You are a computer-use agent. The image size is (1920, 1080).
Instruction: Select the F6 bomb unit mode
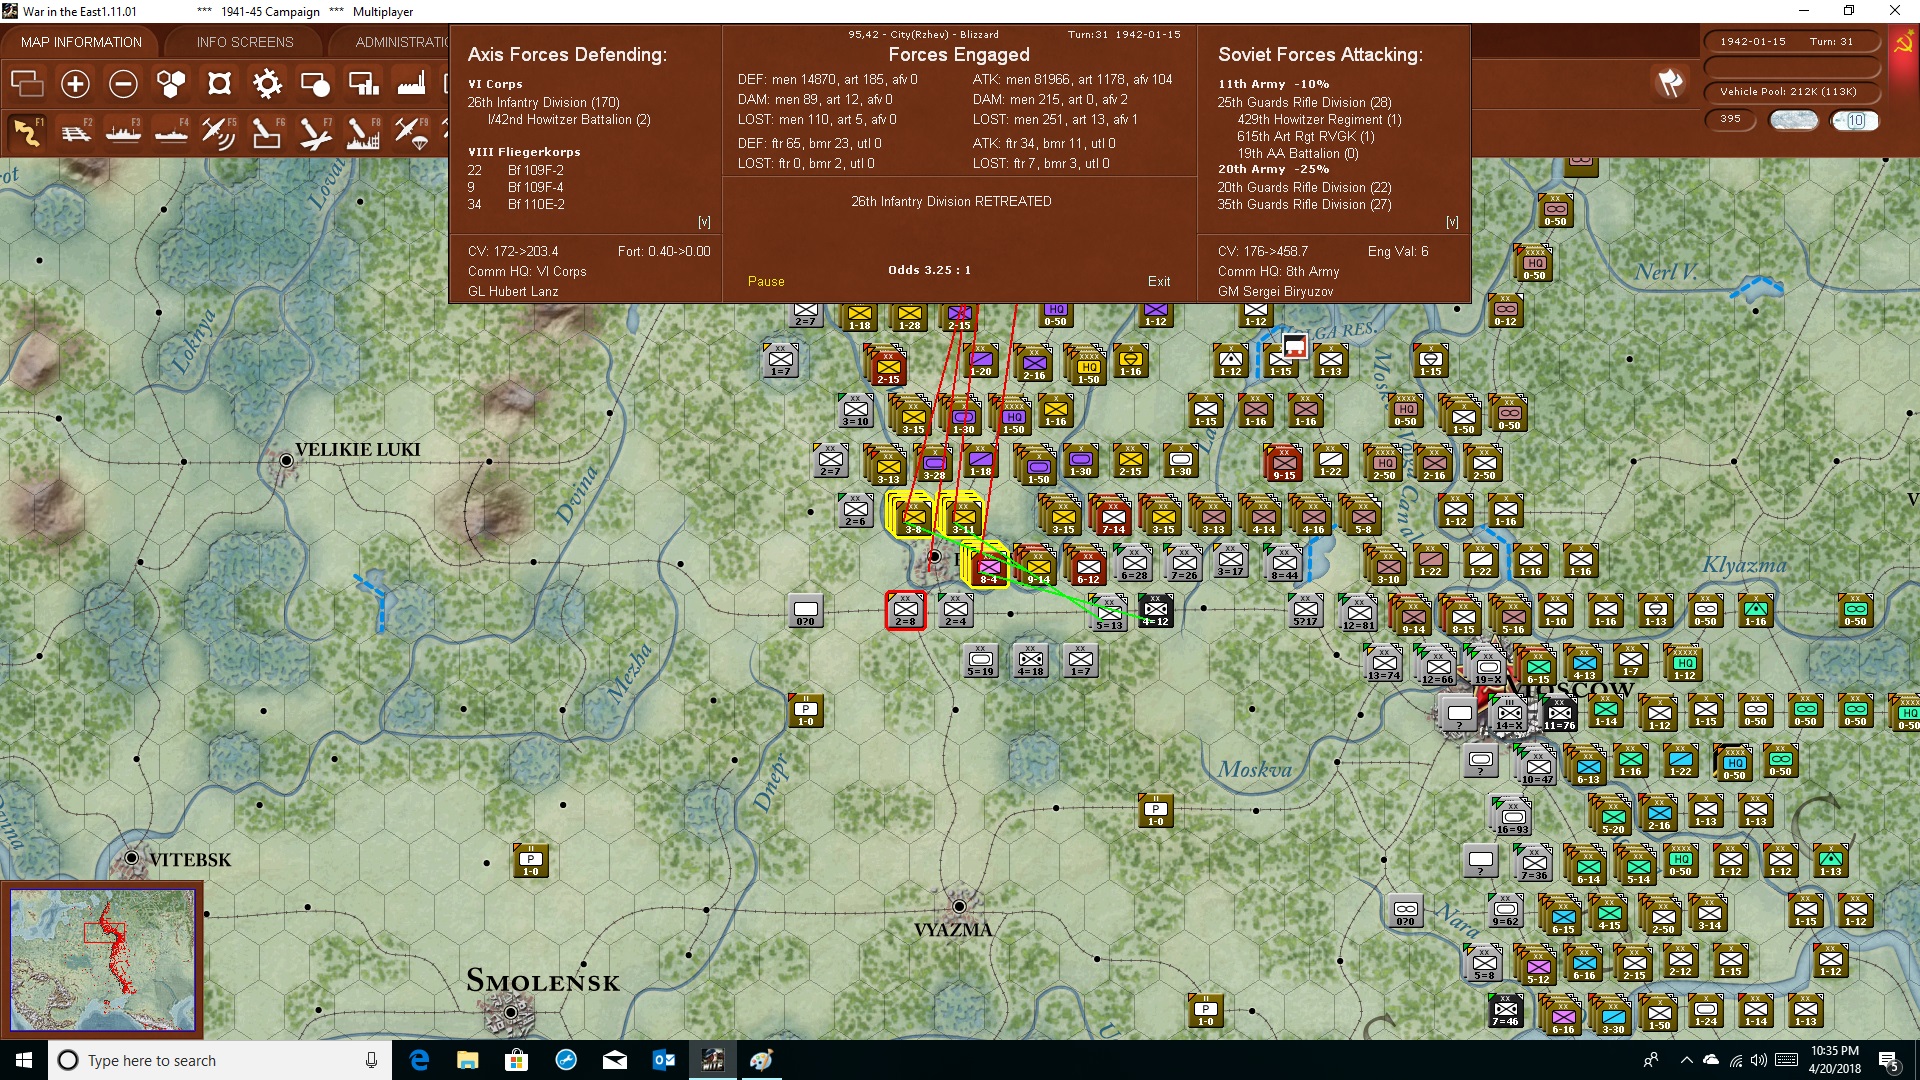[x=267, y=132]
